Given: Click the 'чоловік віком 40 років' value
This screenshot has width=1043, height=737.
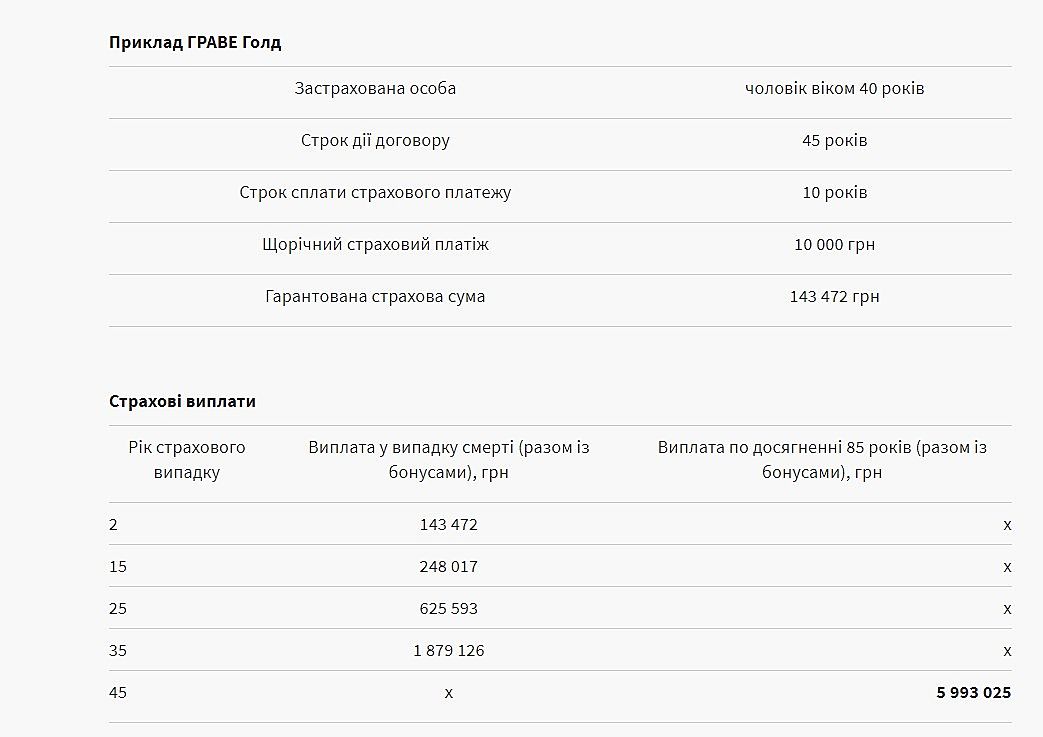Looking at the screenshot, I should (834, 88).
